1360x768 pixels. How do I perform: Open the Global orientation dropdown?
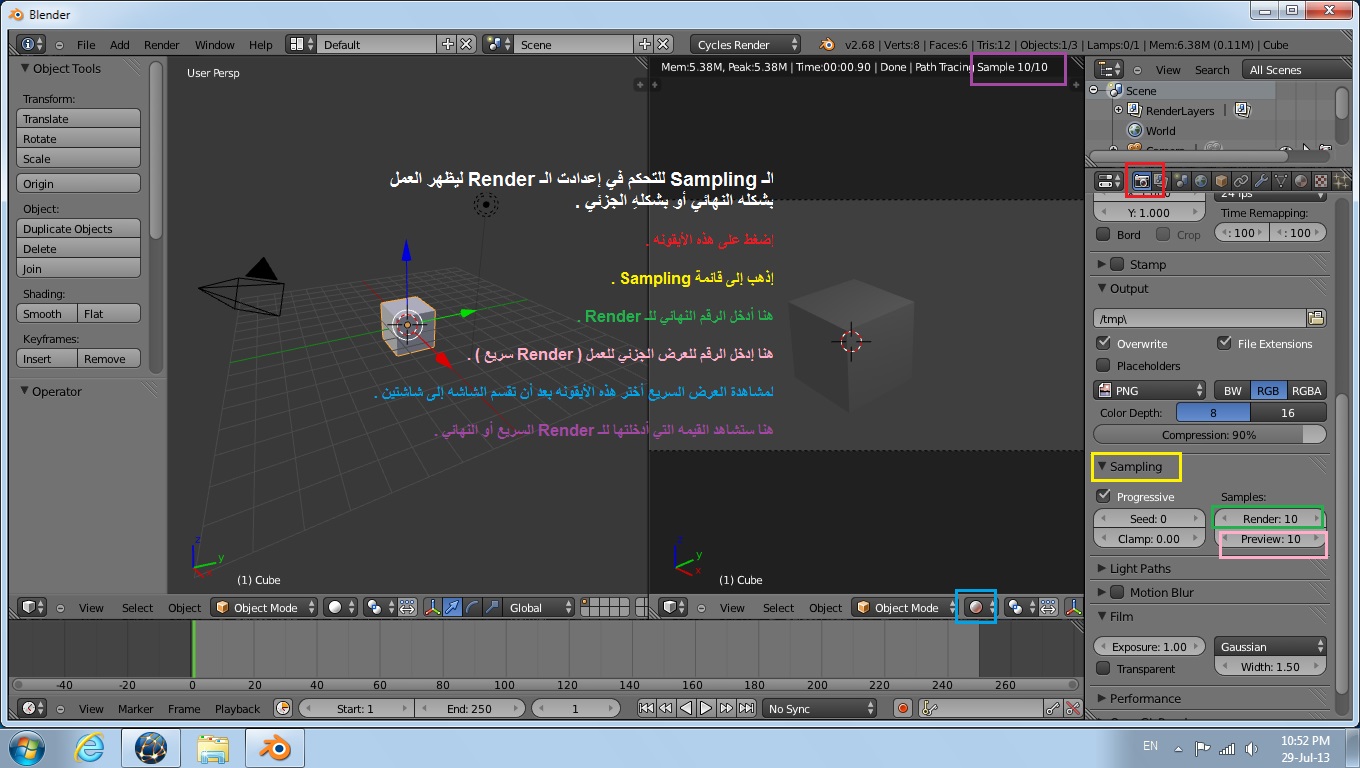click(541, 607)
